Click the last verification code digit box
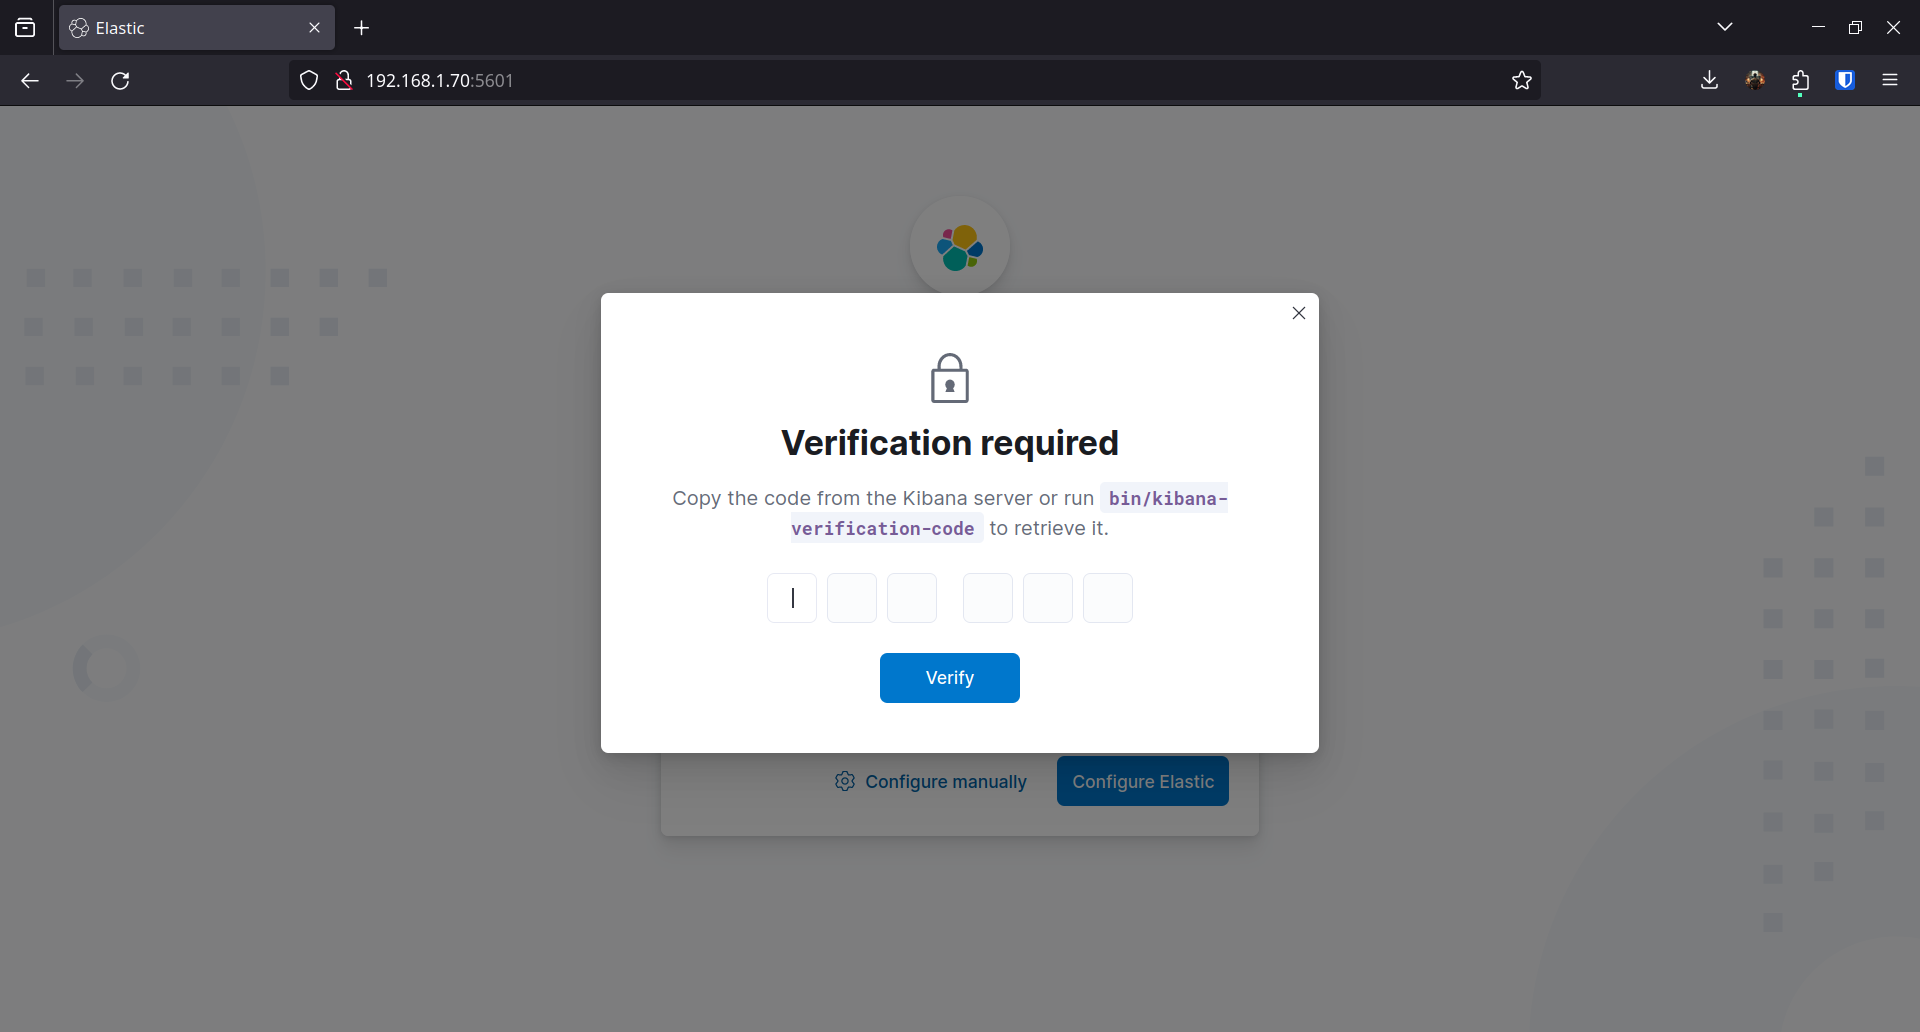The height and width of the screenshot is (1032, 1920). pyautogui.click(x=1108, y=598)
